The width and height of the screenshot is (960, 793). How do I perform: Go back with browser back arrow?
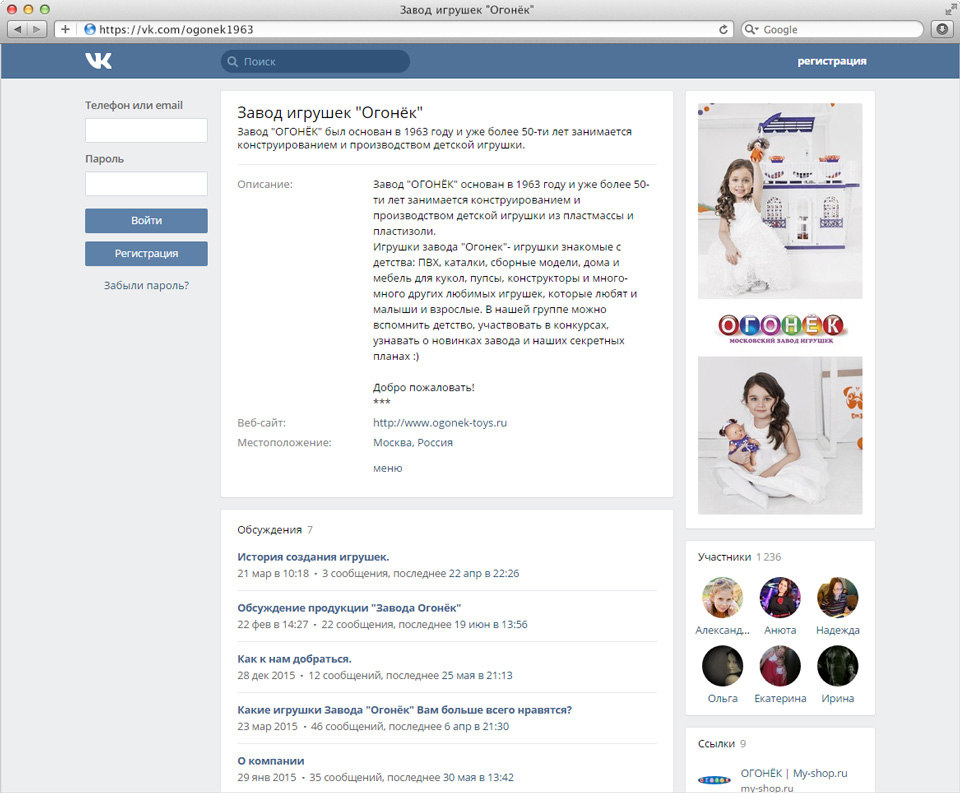click(17, 29)
